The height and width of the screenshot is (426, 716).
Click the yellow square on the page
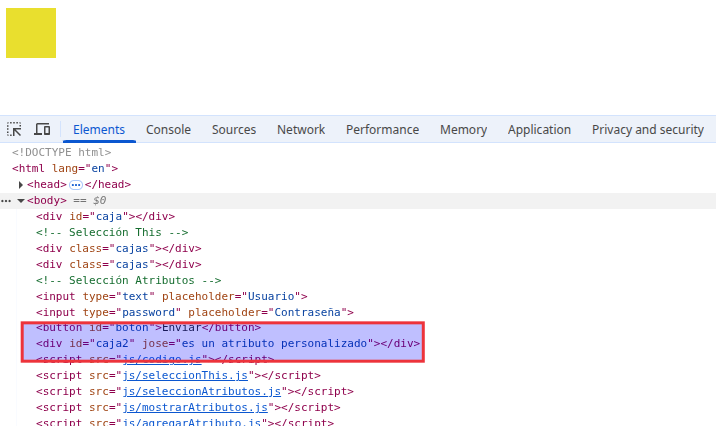click(x=31, y=33)
